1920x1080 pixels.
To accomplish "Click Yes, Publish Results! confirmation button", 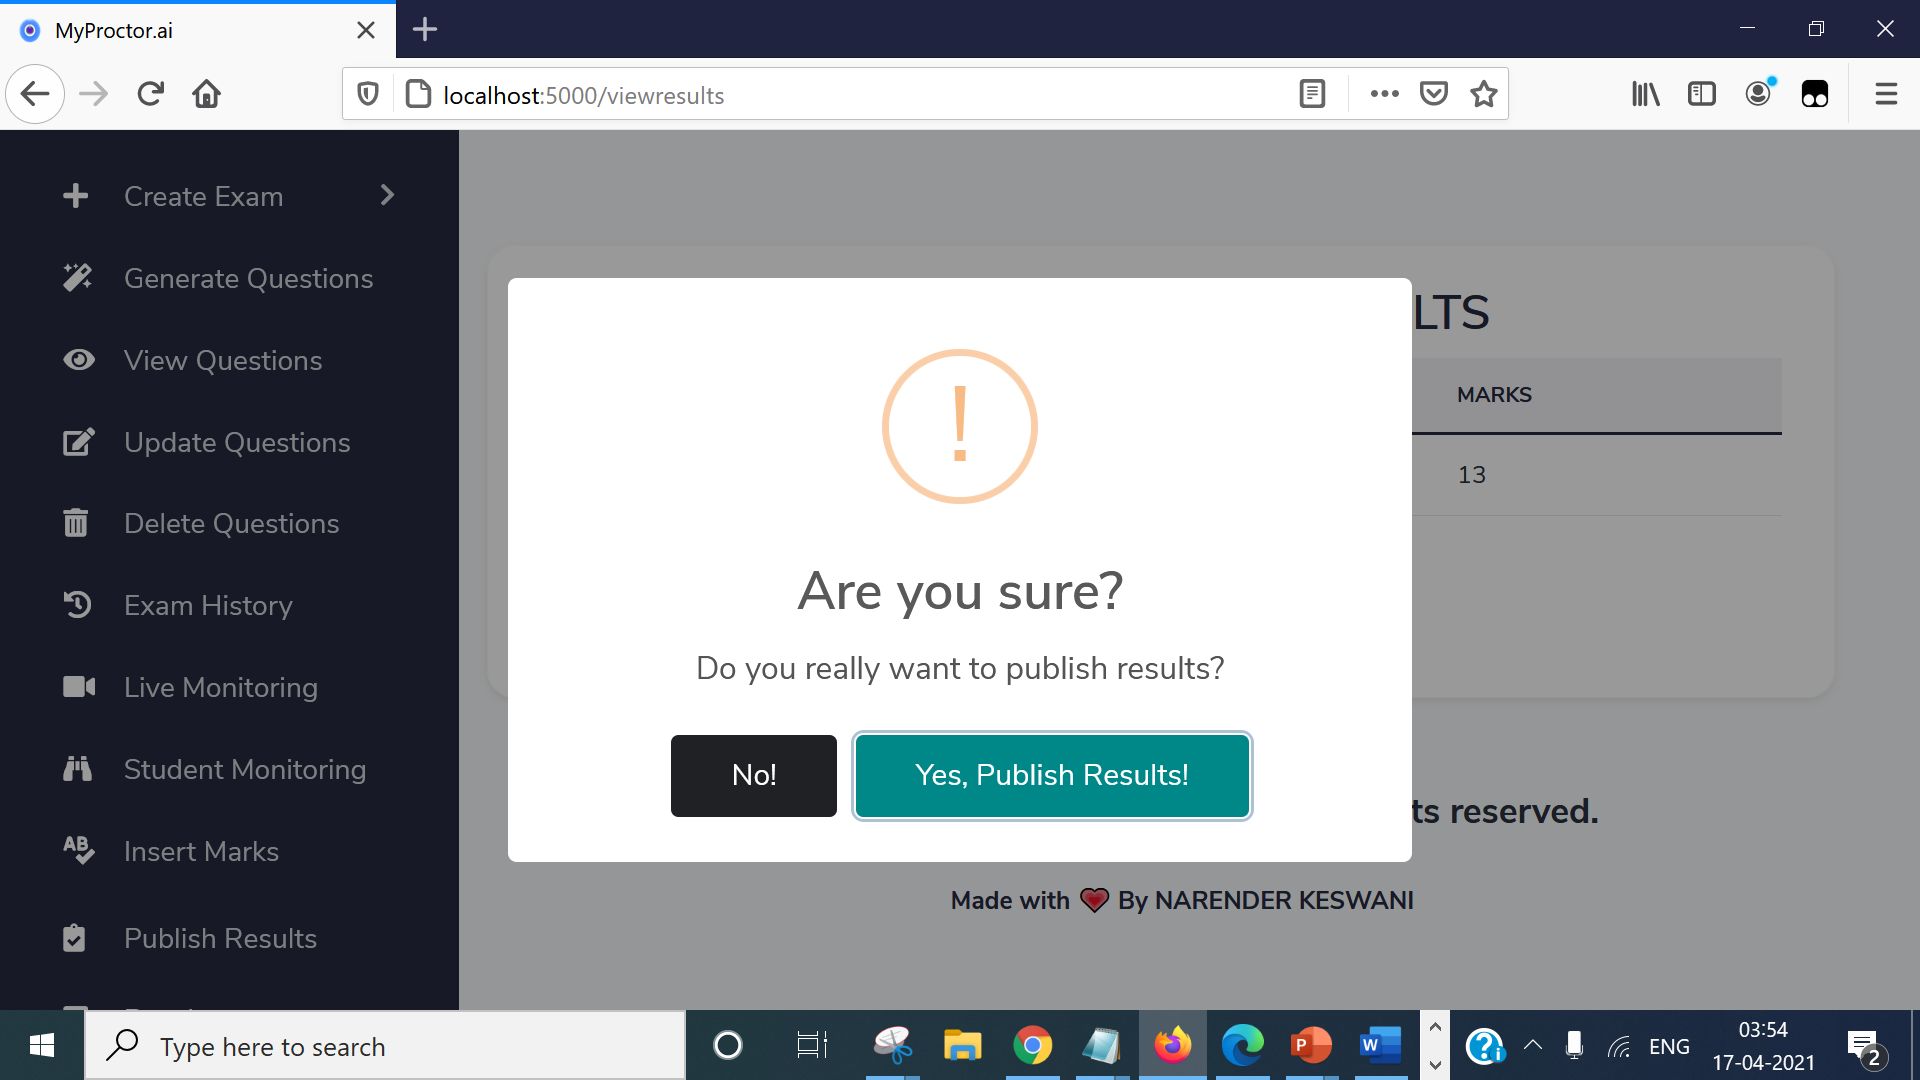I will (1052, 774).
